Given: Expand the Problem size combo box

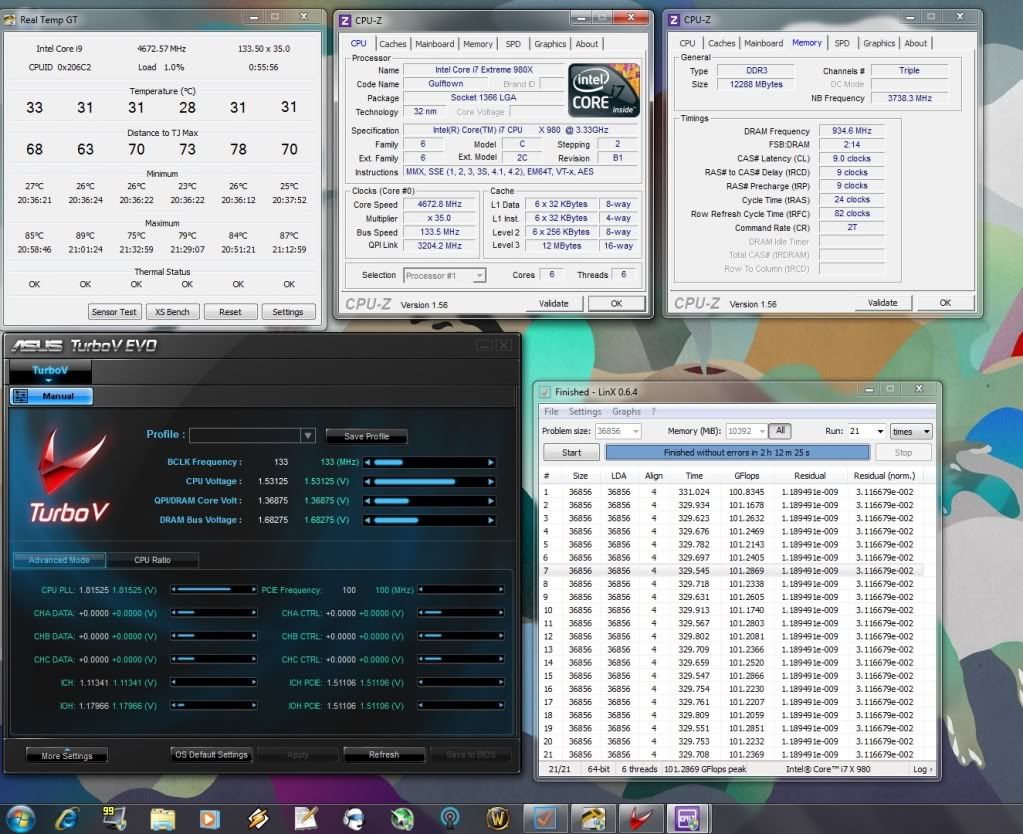Looking at the screenshot, I should [635, 431].
